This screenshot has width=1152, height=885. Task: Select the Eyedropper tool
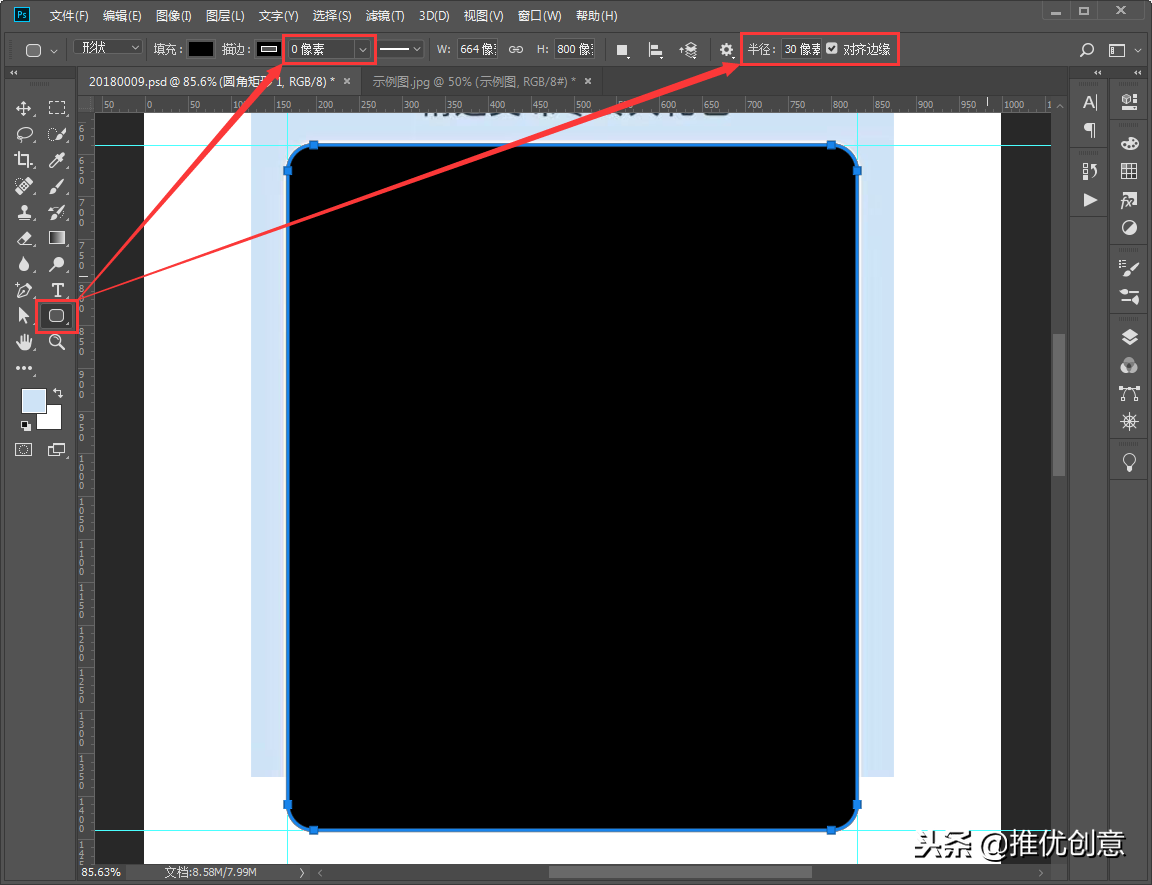(57, 160)
